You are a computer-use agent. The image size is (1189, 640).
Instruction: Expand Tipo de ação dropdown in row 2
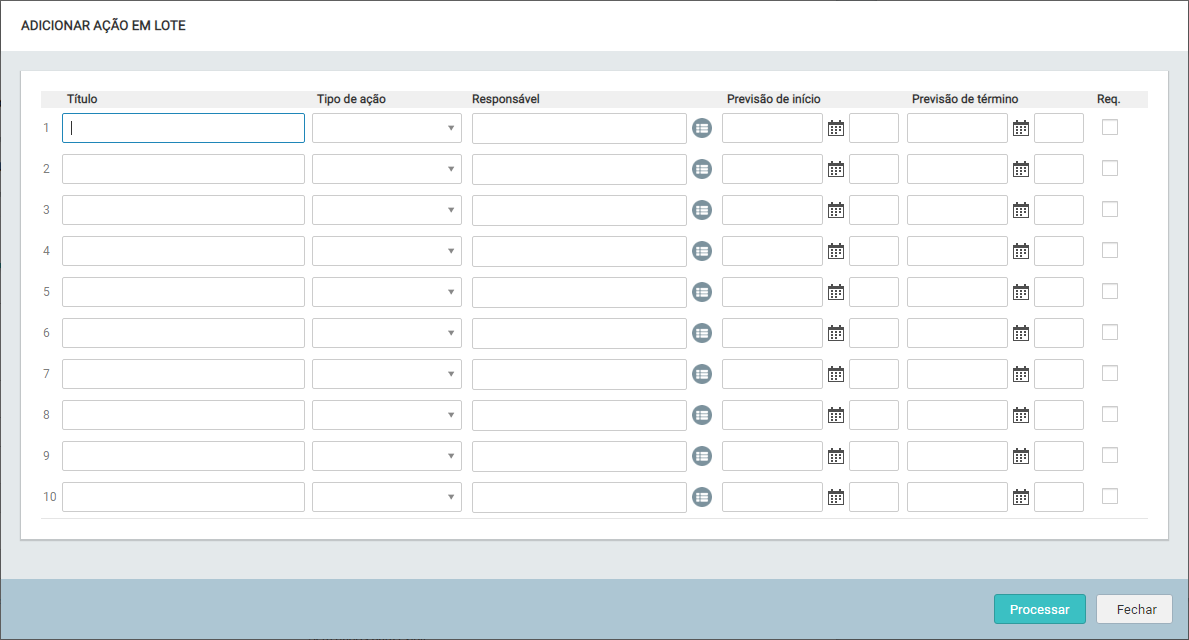coord(387,169)
